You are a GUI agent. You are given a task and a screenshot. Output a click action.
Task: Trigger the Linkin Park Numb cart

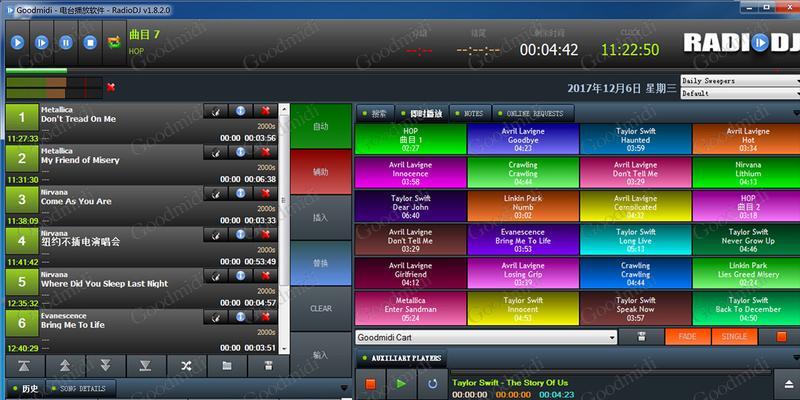[x=523, y=207]
